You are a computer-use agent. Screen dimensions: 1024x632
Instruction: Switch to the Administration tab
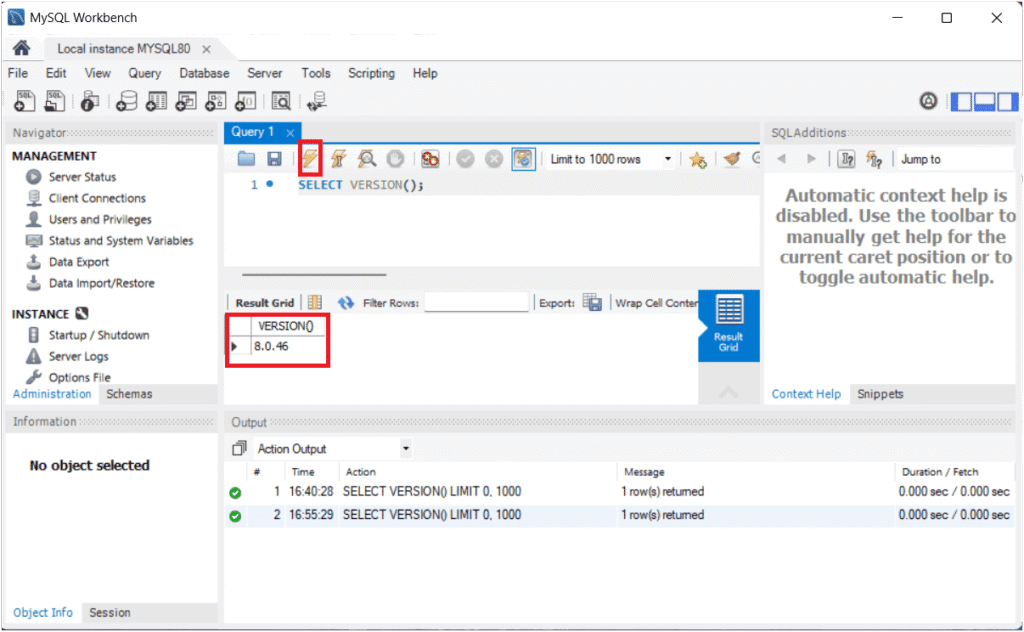[x=52, y=394]
